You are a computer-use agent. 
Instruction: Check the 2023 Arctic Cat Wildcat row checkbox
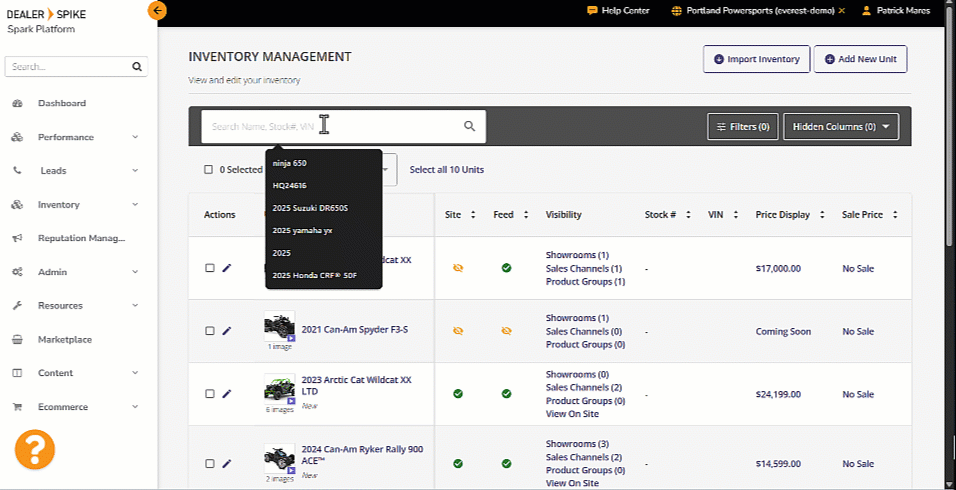pos(209,394)
